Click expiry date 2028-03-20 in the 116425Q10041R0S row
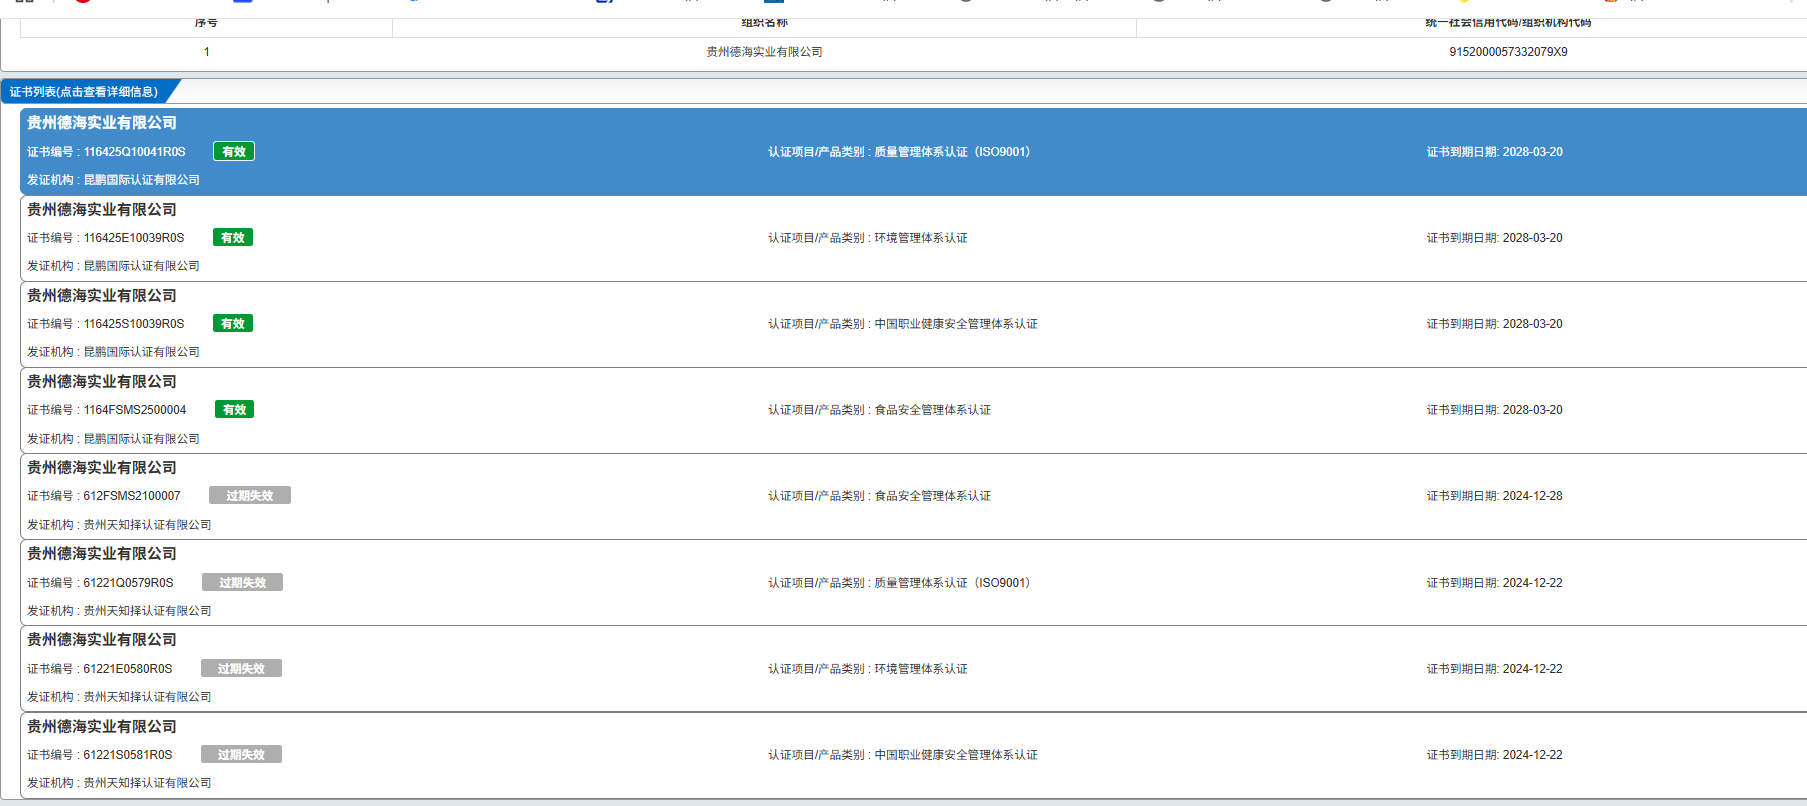This screenshot has width=1807, height=806. pos(1532,152)
